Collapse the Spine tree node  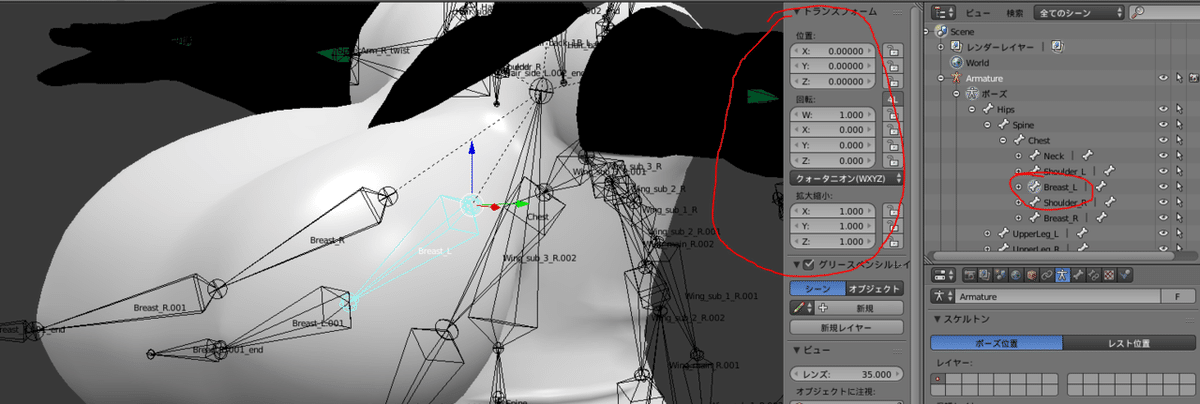pos(987,125)
